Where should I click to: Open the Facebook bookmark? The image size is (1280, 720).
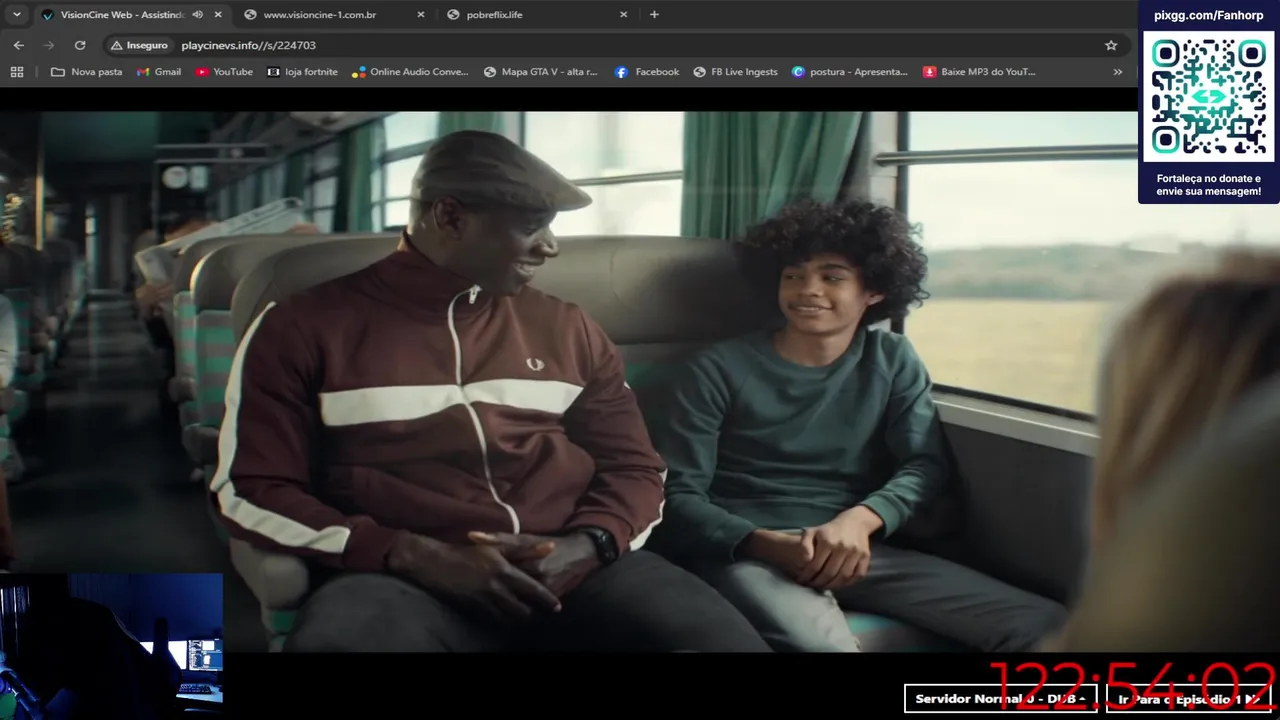click(646, 72)
